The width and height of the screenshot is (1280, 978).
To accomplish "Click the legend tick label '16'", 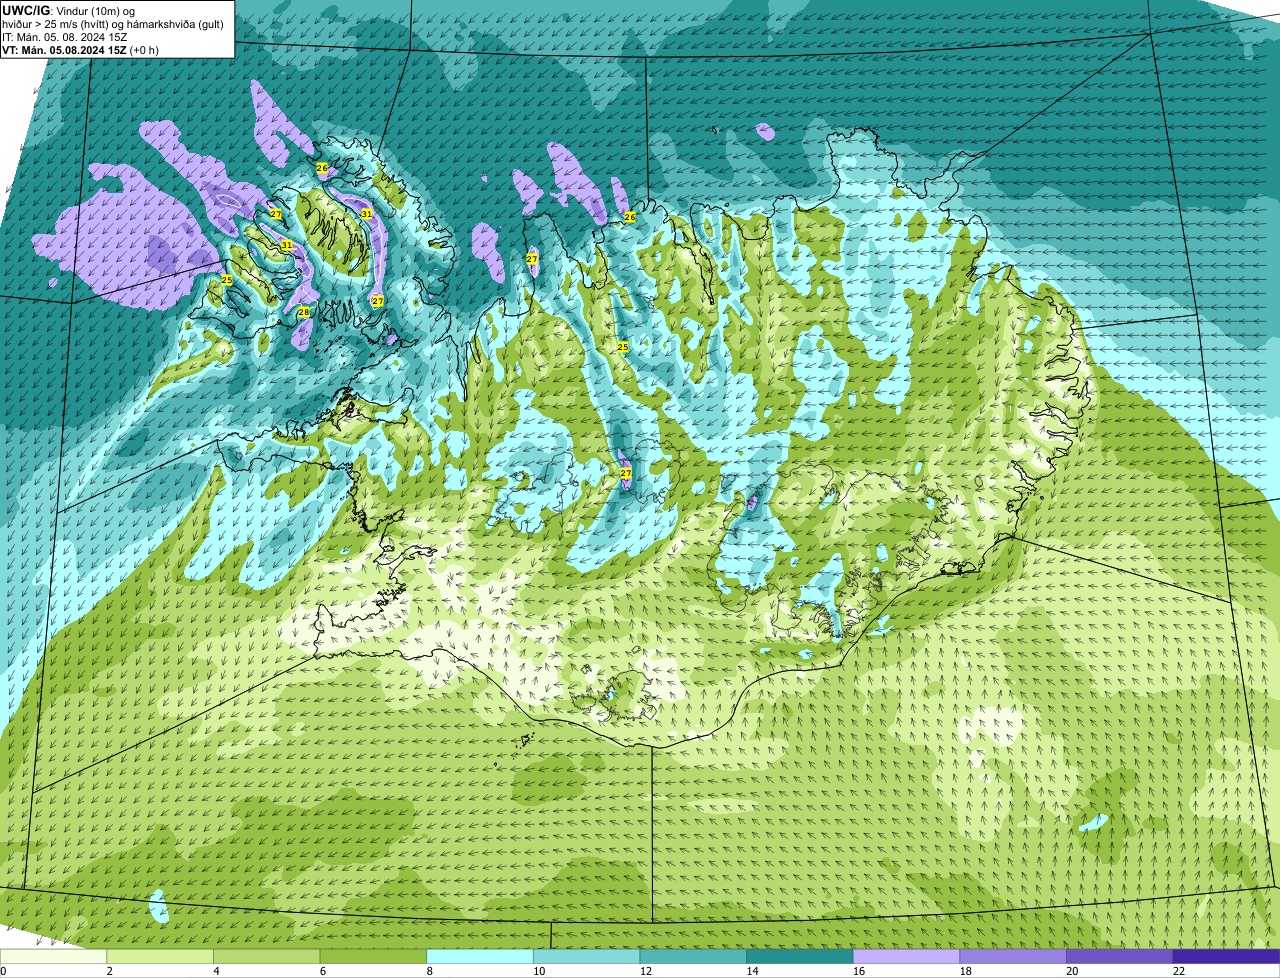I will coord(859,971).
